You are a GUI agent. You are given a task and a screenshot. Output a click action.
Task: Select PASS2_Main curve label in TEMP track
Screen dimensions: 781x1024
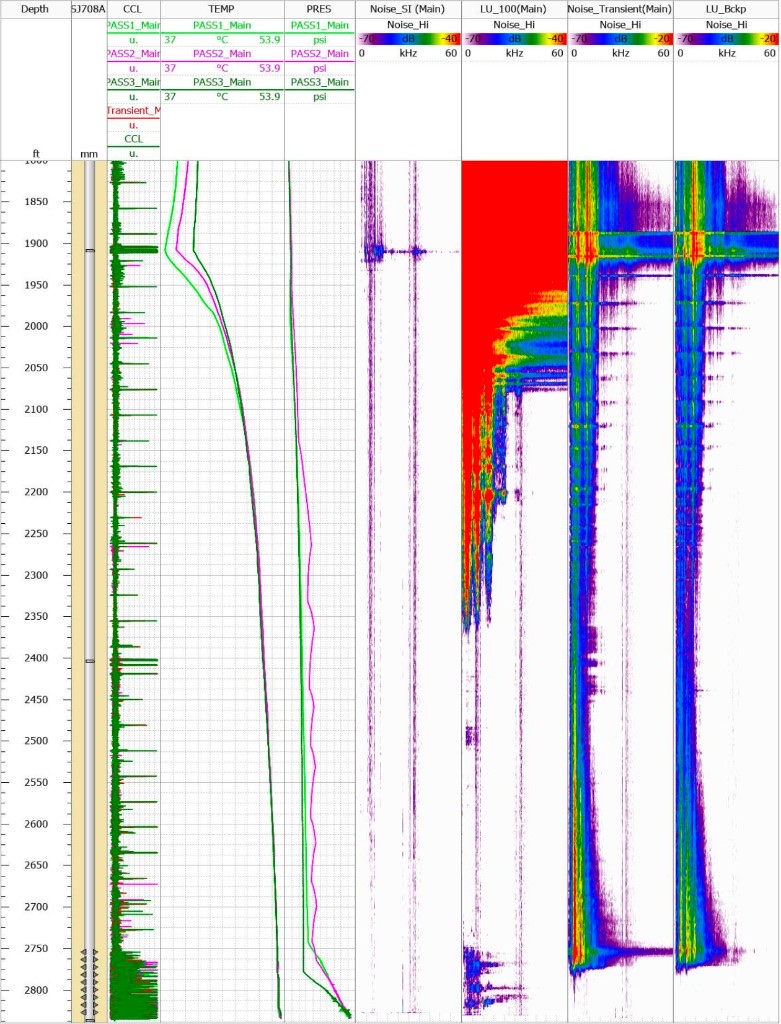tap(222, 54)
